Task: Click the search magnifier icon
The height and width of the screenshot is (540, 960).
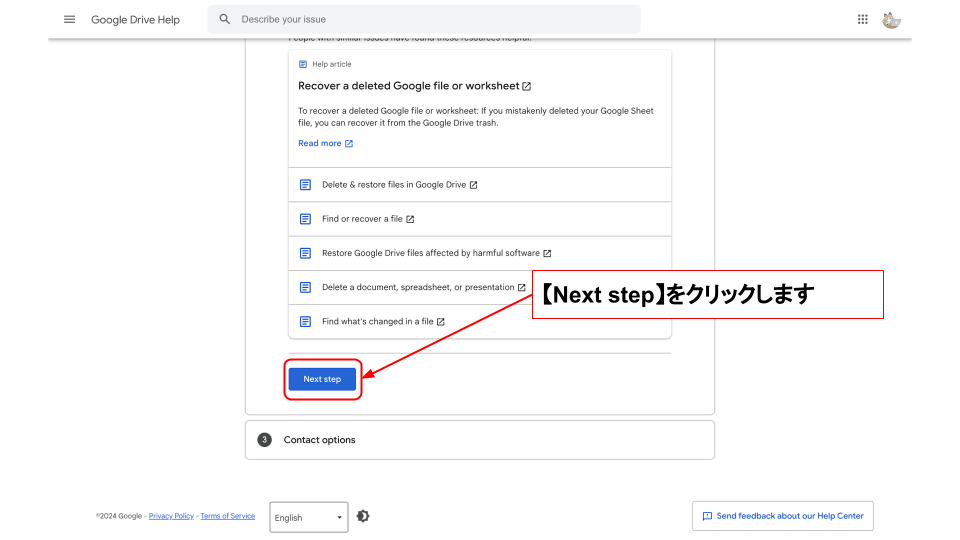Action: (x=225, y=19)
